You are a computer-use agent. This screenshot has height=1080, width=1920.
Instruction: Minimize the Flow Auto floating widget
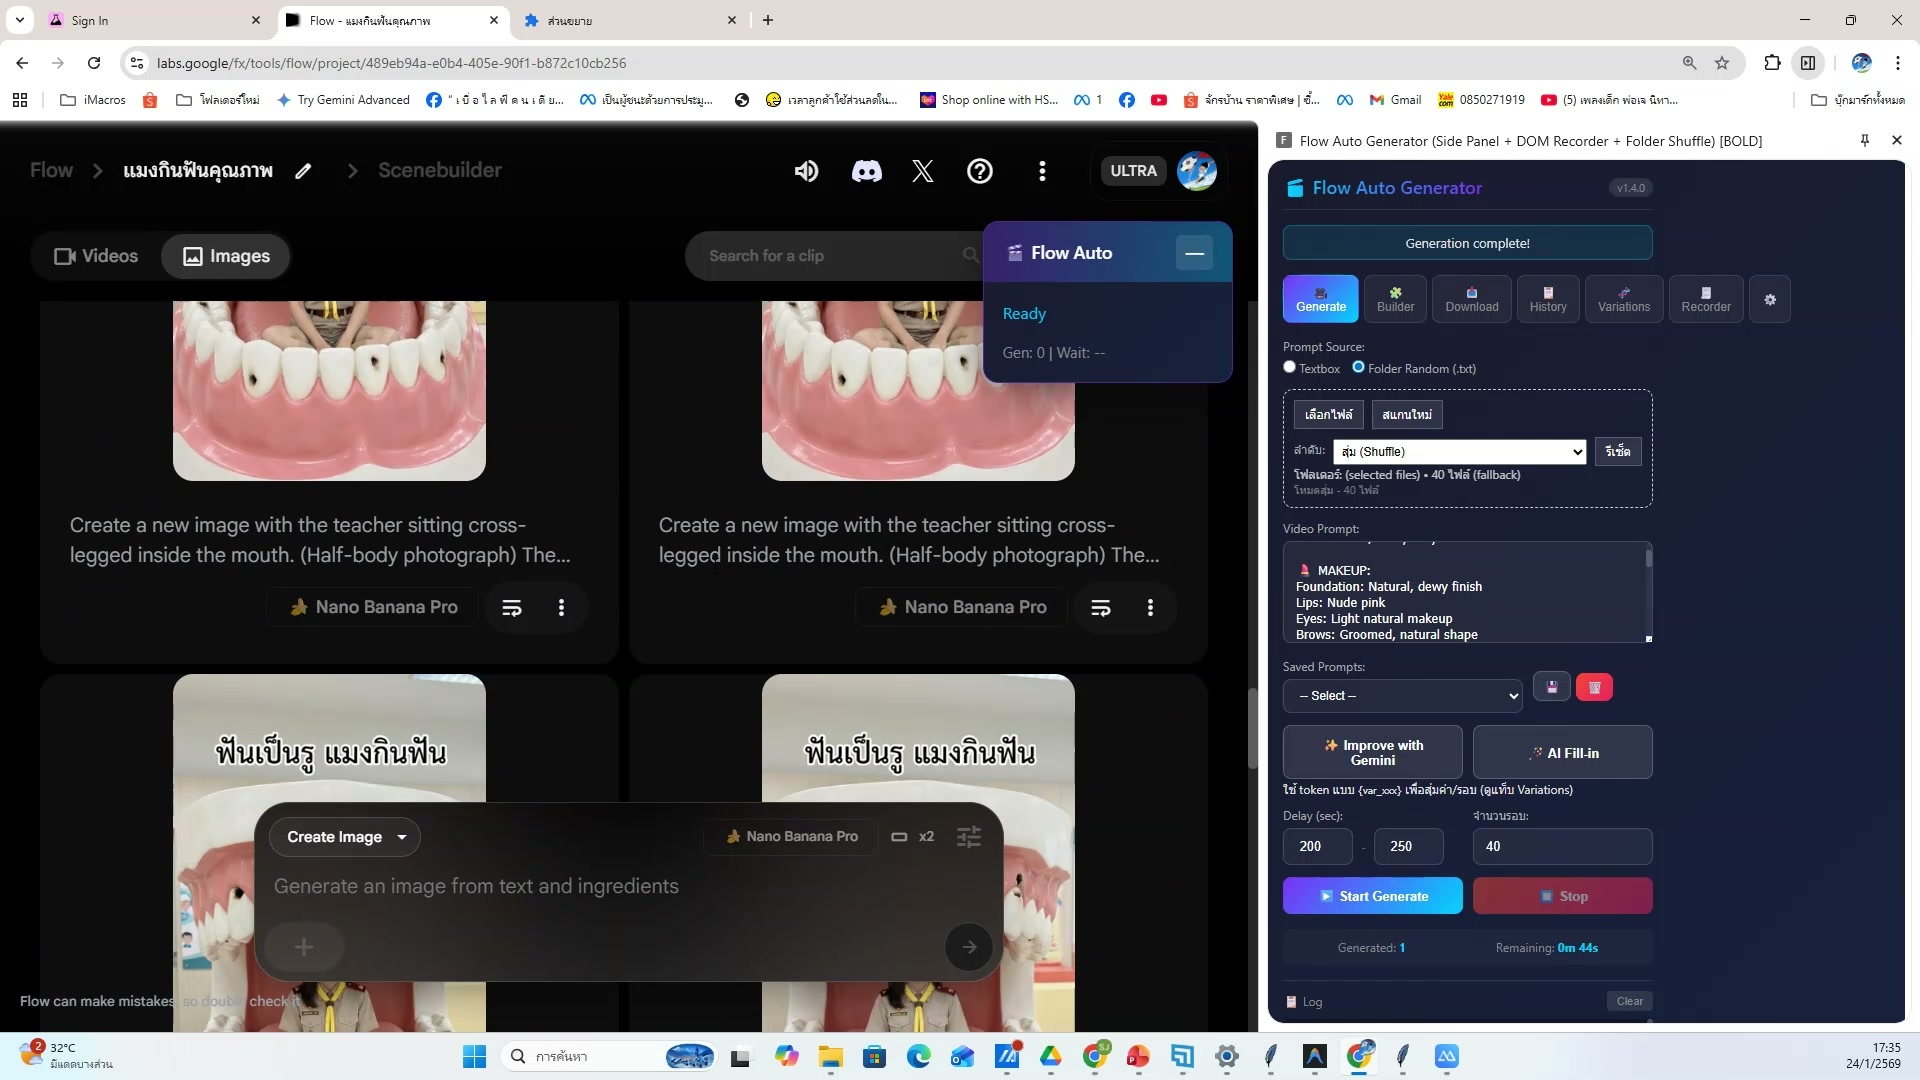tap(1194, 254)
